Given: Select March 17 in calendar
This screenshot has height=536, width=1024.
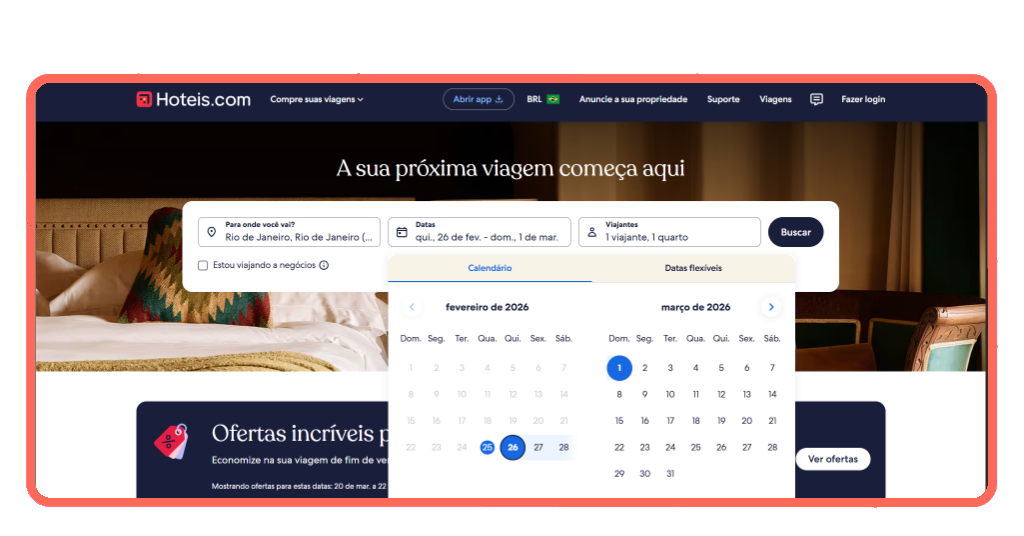Looking at the screenshot, I should point(670,421).
